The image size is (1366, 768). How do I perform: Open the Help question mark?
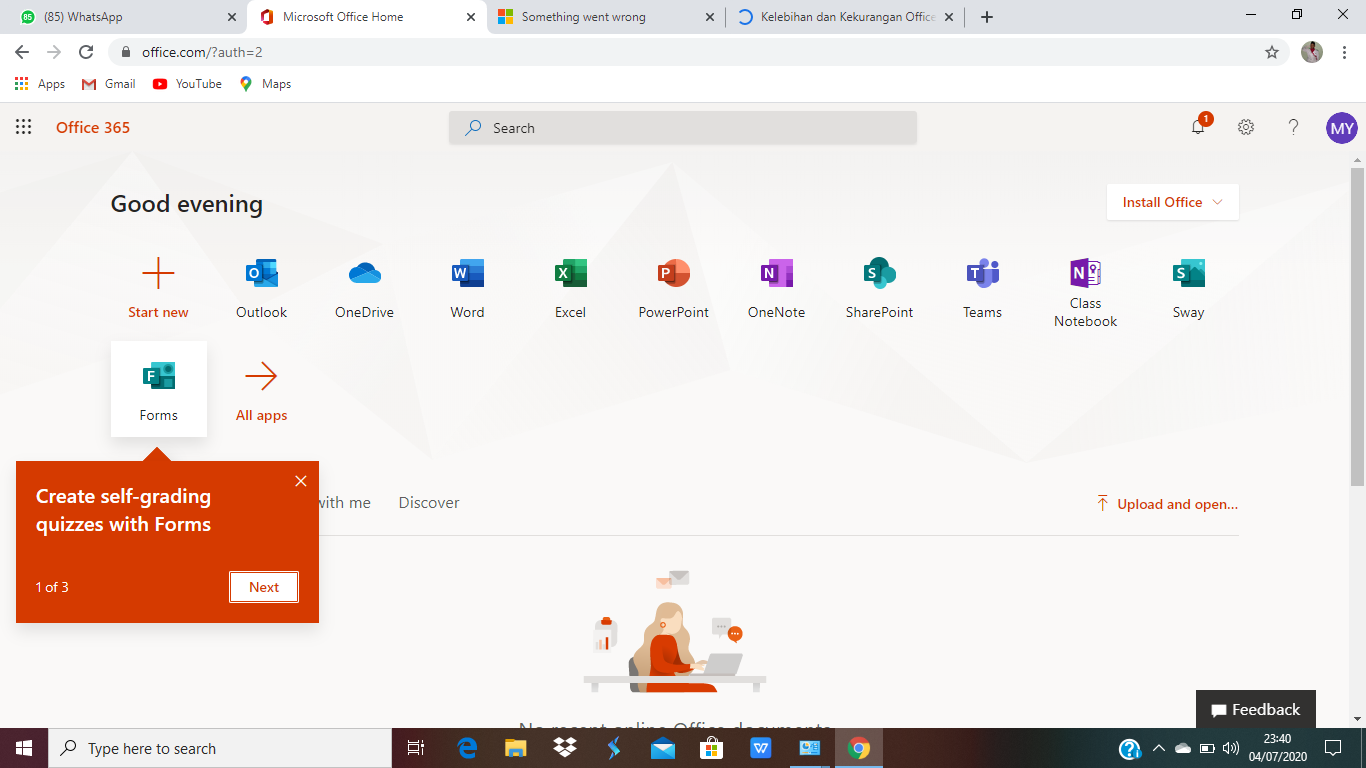pos(1293,127)
